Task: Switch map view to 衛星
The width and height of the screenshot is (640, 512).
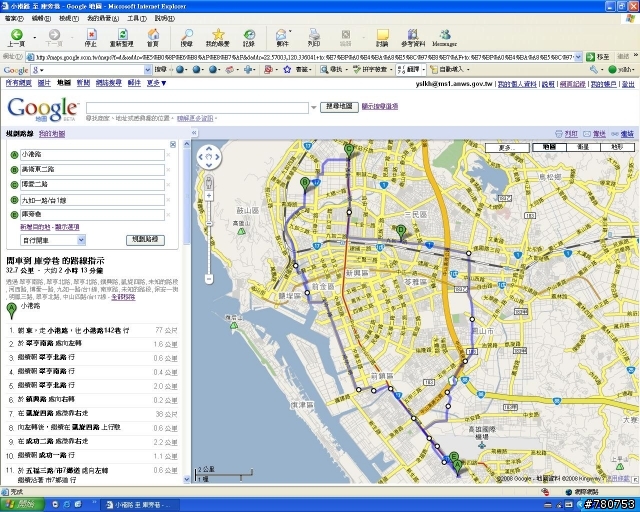Action: click(x=583, y=147)
